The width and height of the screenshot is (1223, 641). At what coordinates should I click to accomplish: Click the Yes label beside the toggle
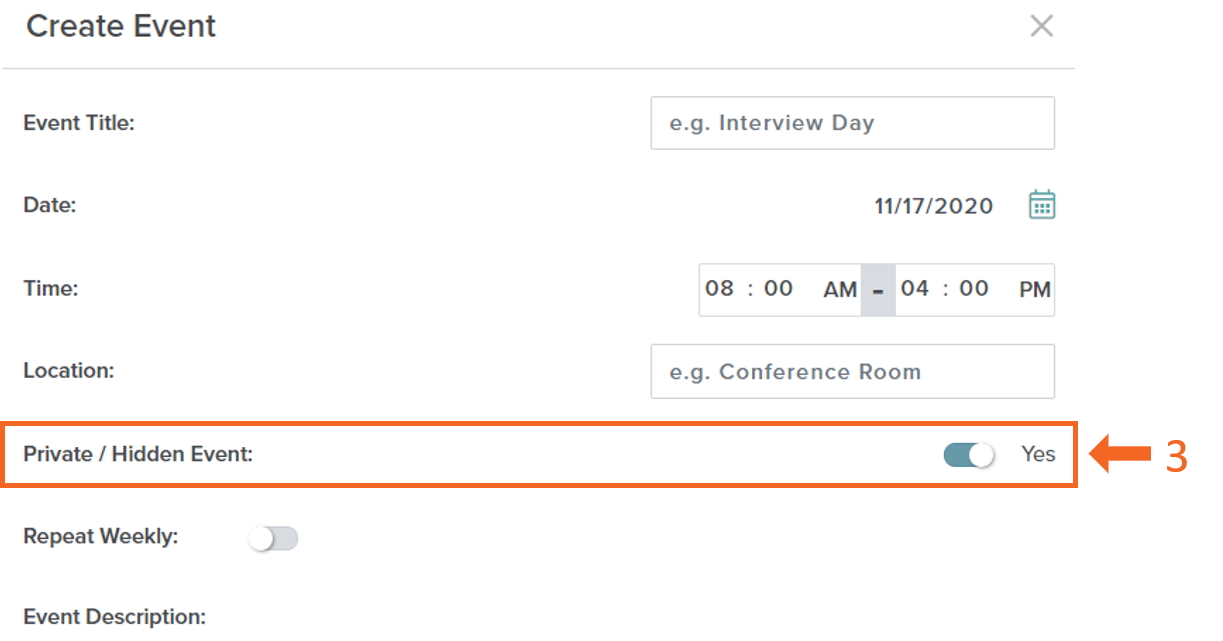tap(1038, 454)
